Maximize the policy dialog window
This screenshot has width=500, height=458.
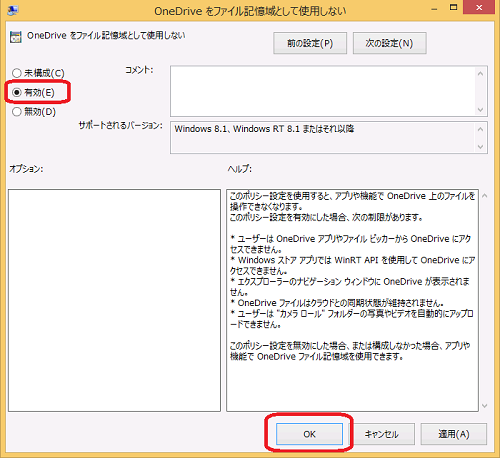click(x=453, y=7)
